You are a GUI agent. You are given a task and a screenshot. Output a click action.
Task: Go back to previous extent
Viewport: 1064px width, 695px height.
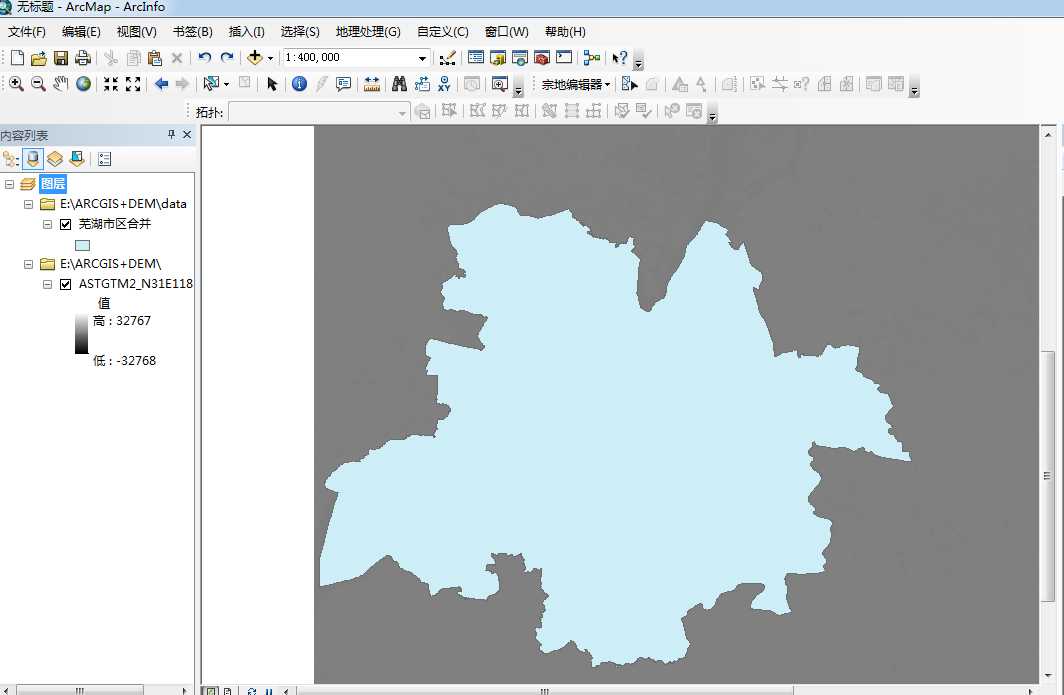coord(161,84)
